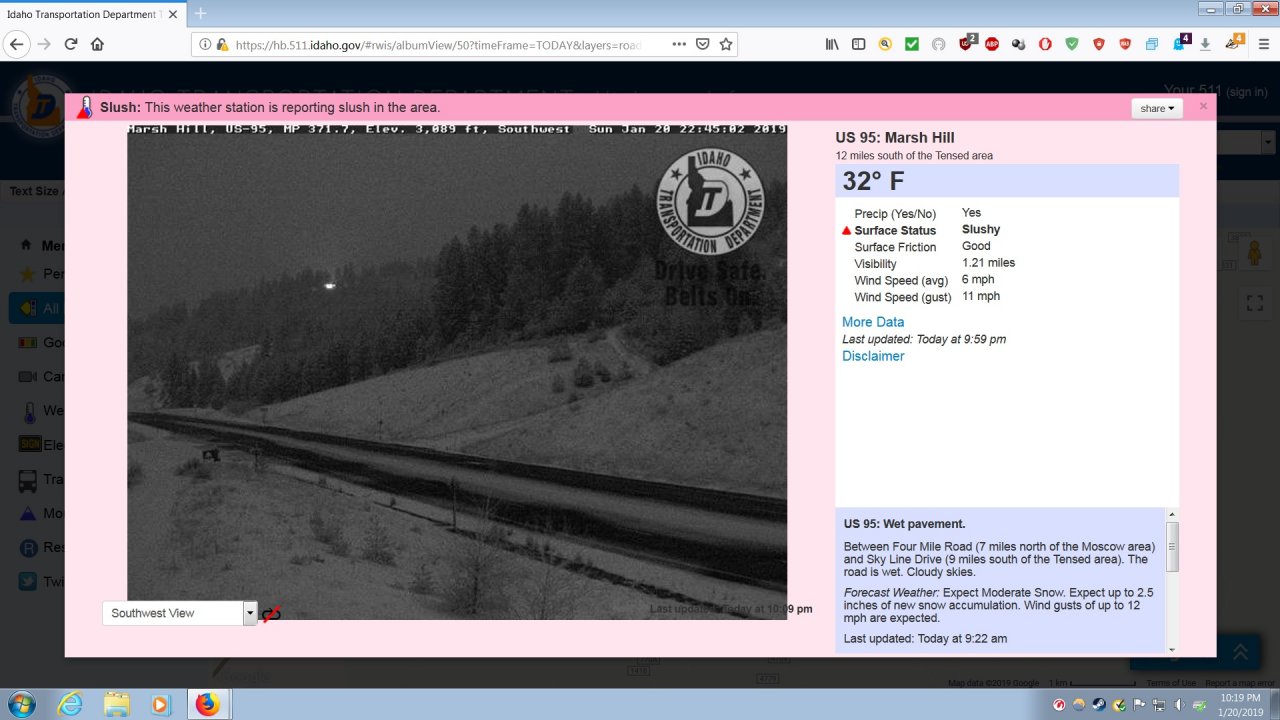Go to Firefox home page

tap(97, 44)
